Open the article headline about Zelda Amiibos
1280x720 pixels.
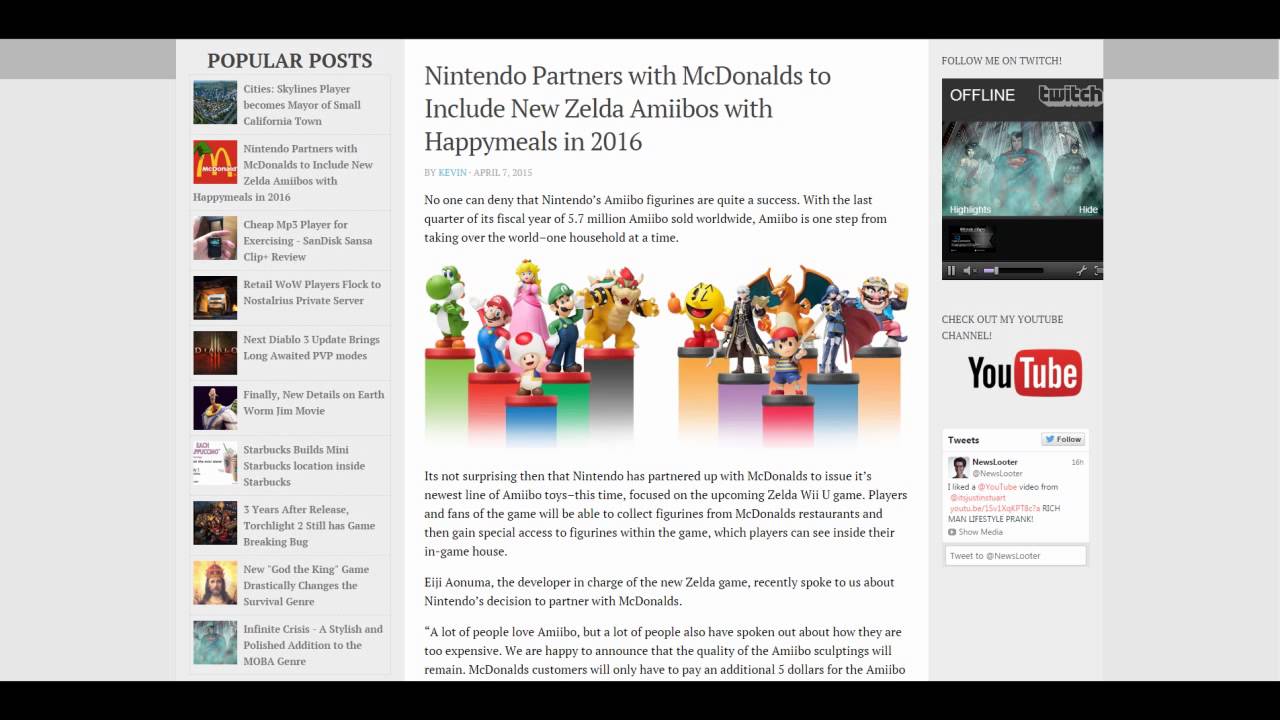(x=627, y=108)
